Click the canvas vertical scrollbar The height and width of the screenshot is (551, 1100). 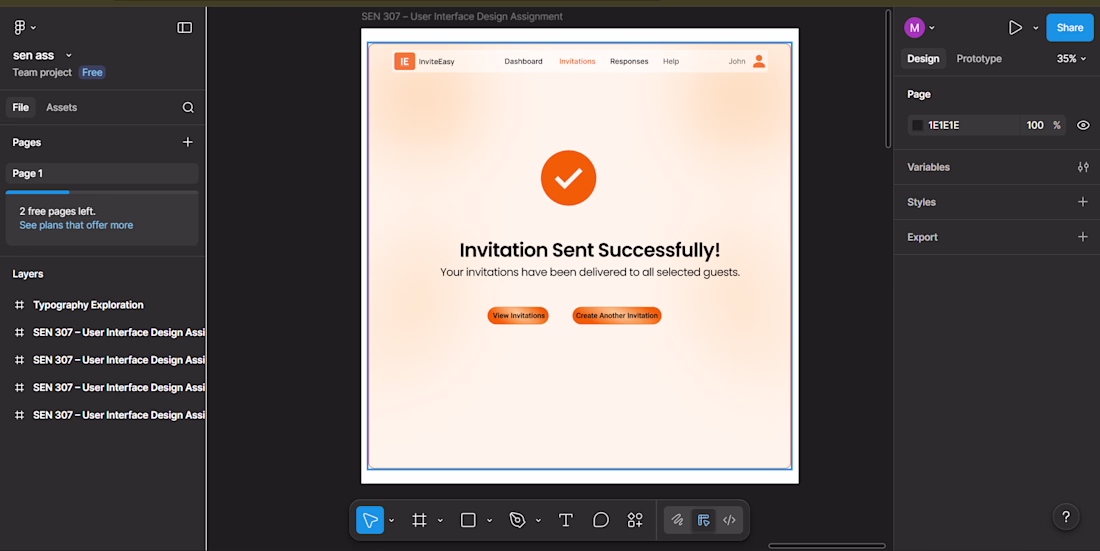click(888, 78)
